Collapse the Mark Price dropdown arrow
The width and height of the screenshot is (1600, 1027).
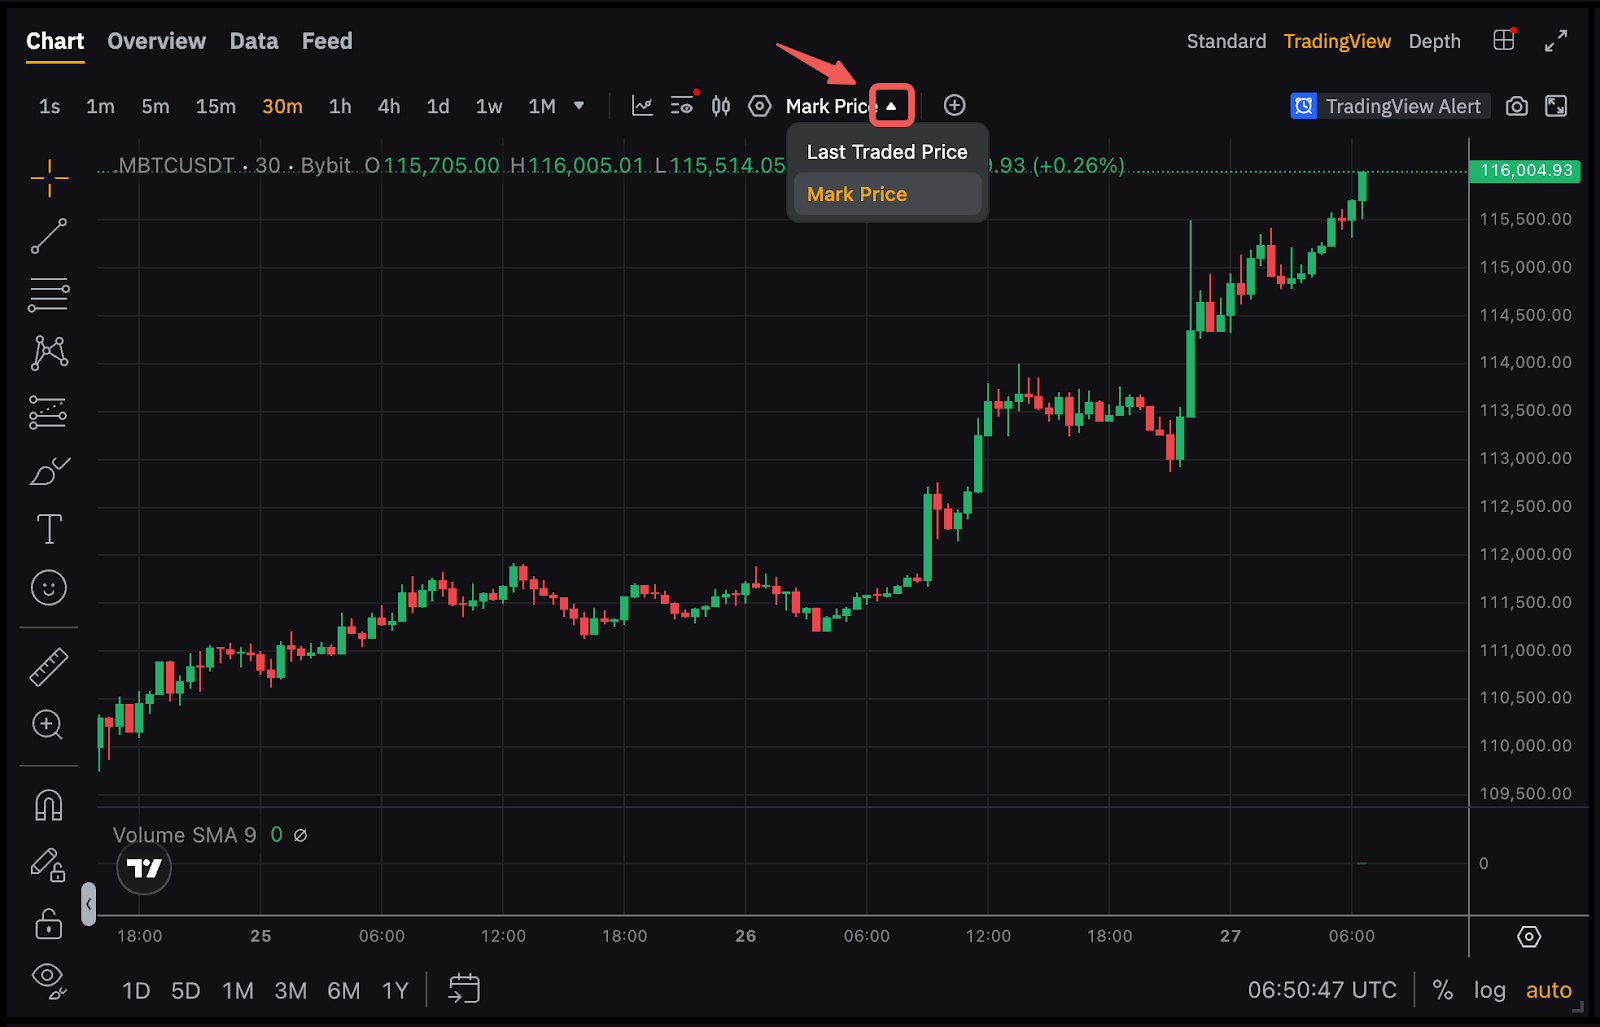pyautogui.click(x=891, y=106)
